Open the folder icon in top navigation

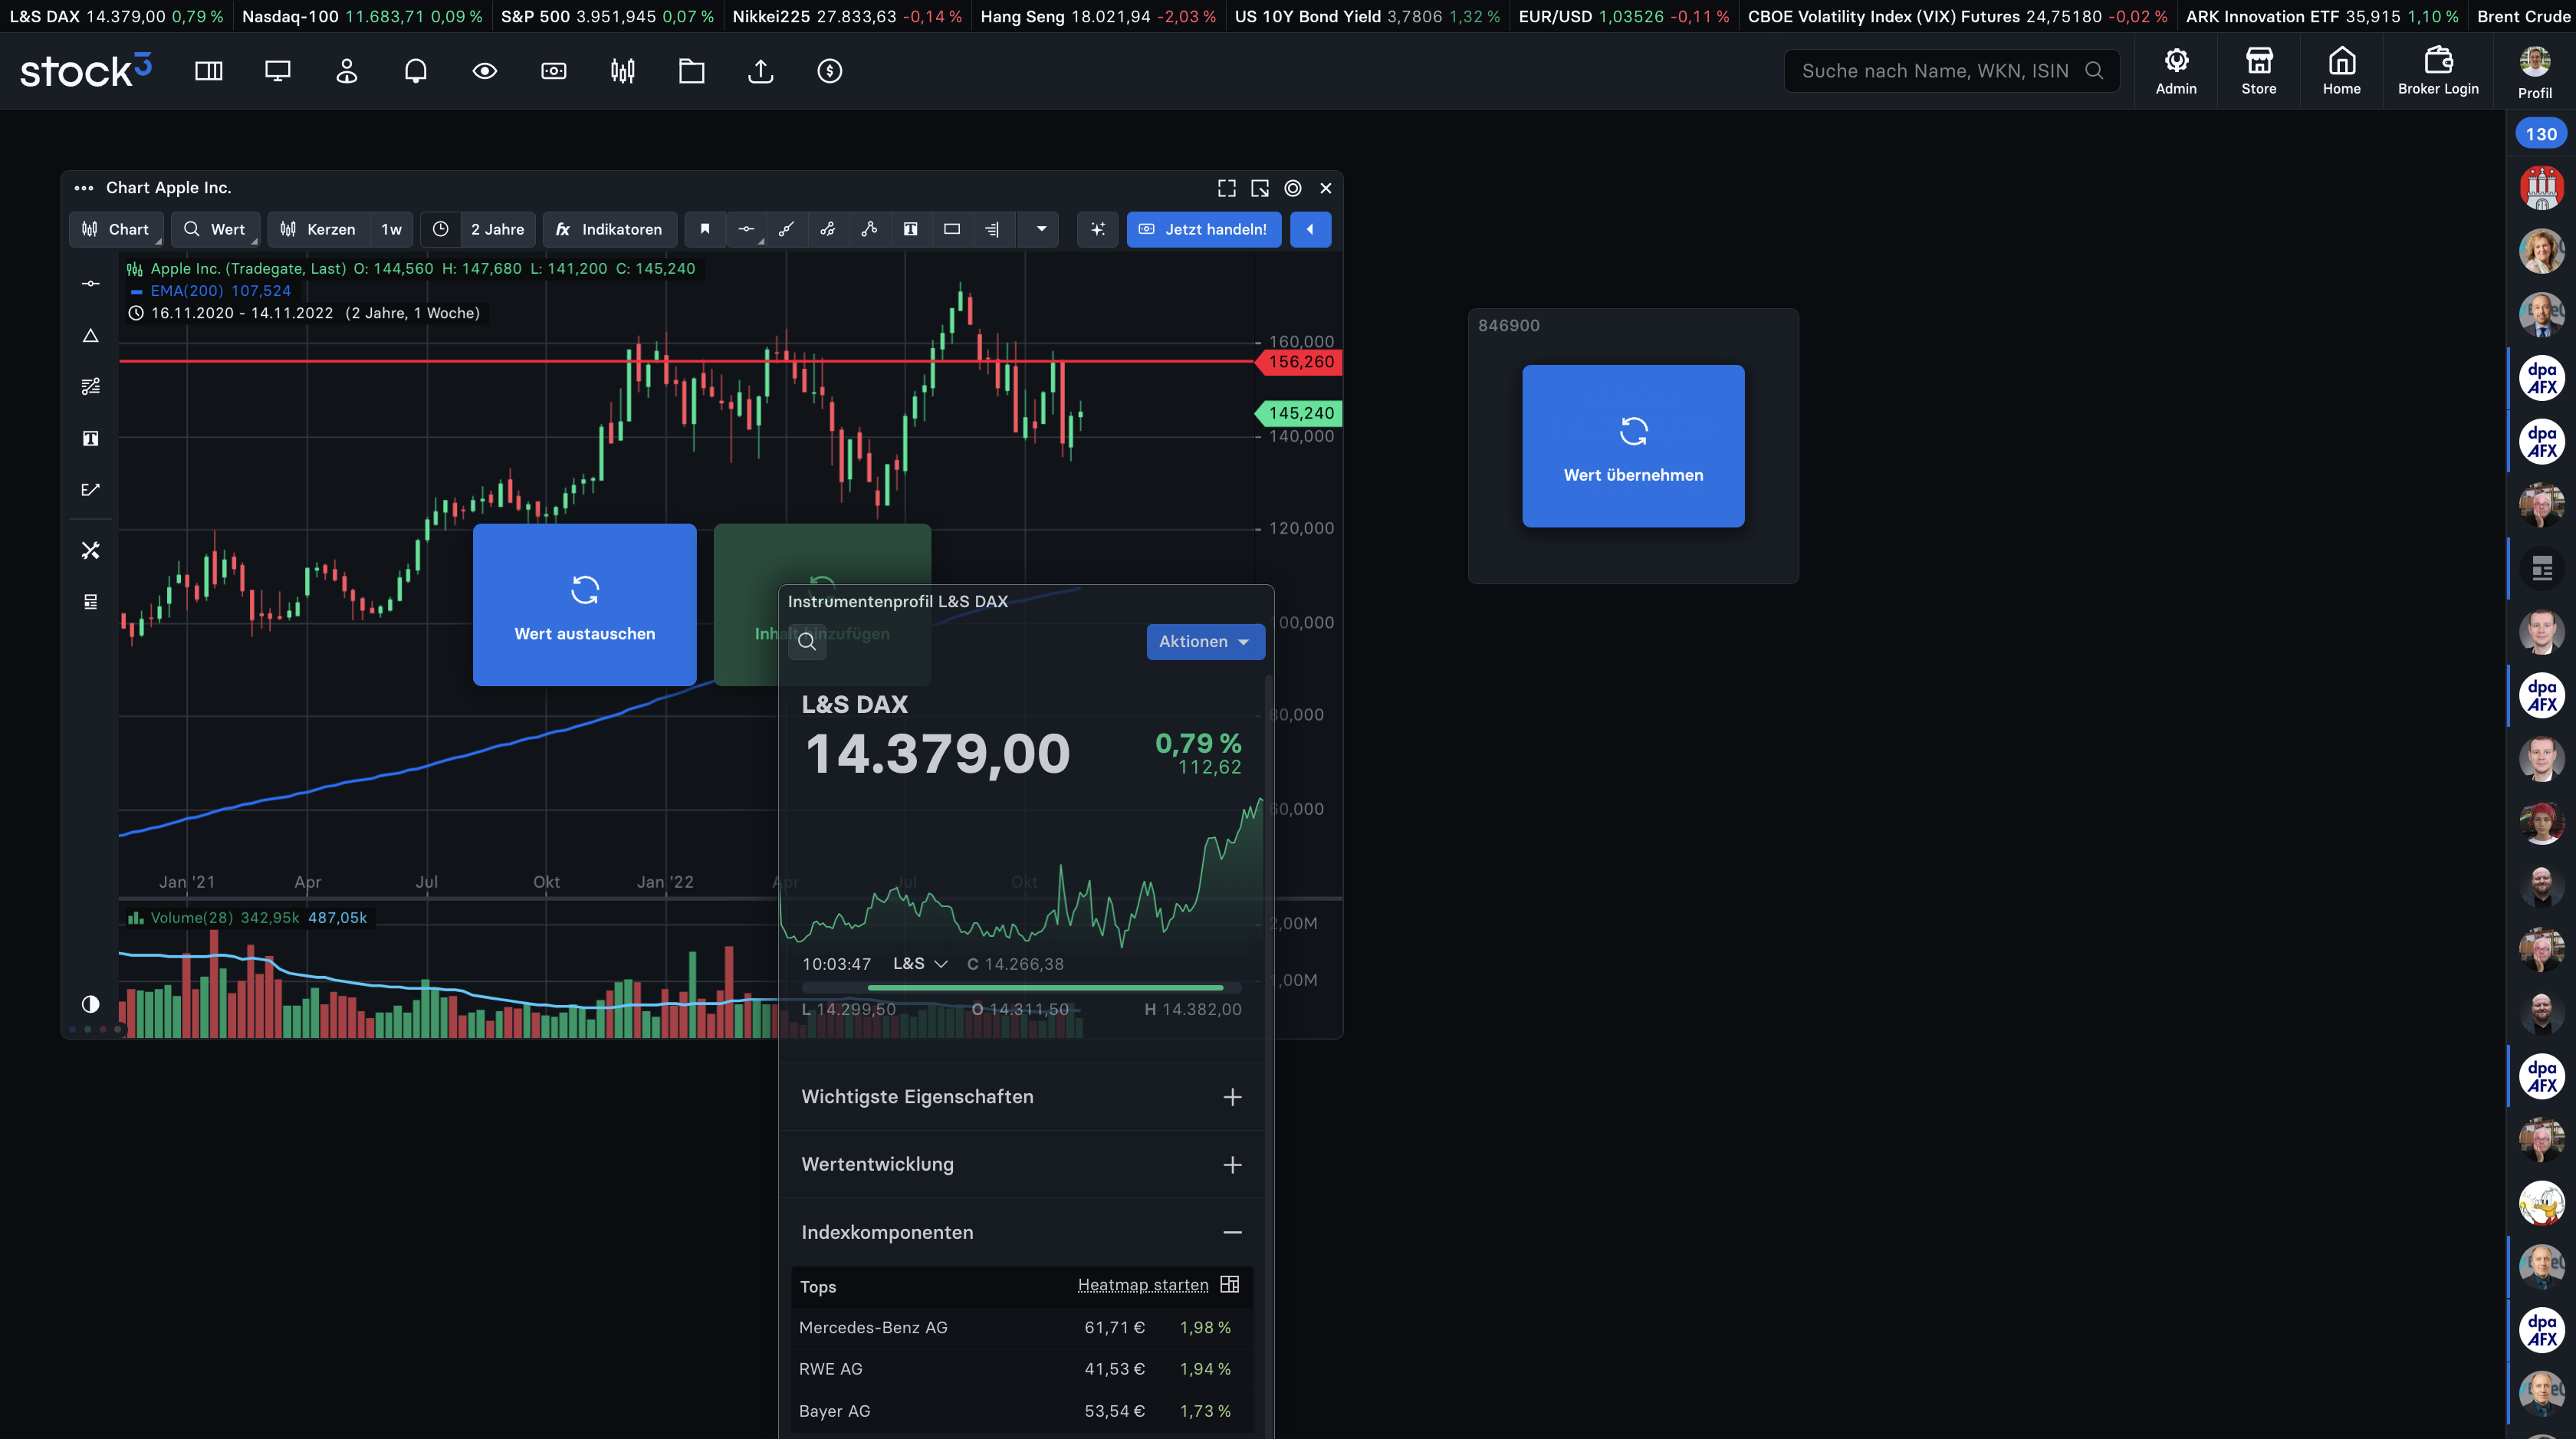pyautogui.click(x=691, y=71)
